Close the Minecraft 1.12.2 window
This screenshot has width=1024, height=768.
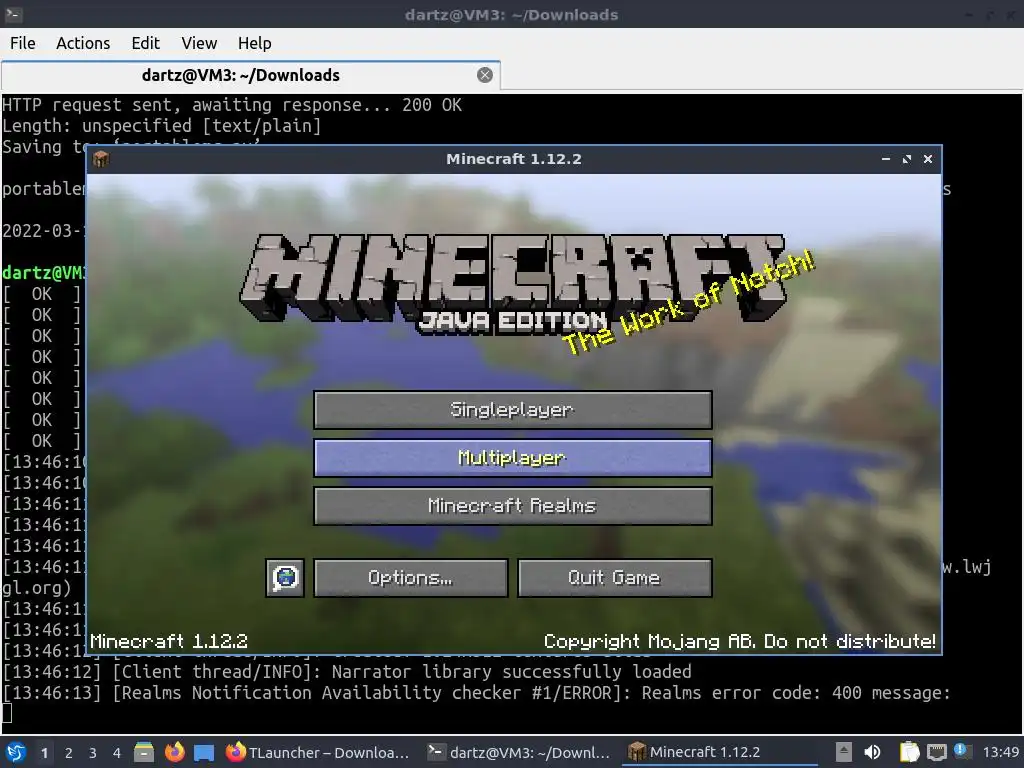(927, 159)
